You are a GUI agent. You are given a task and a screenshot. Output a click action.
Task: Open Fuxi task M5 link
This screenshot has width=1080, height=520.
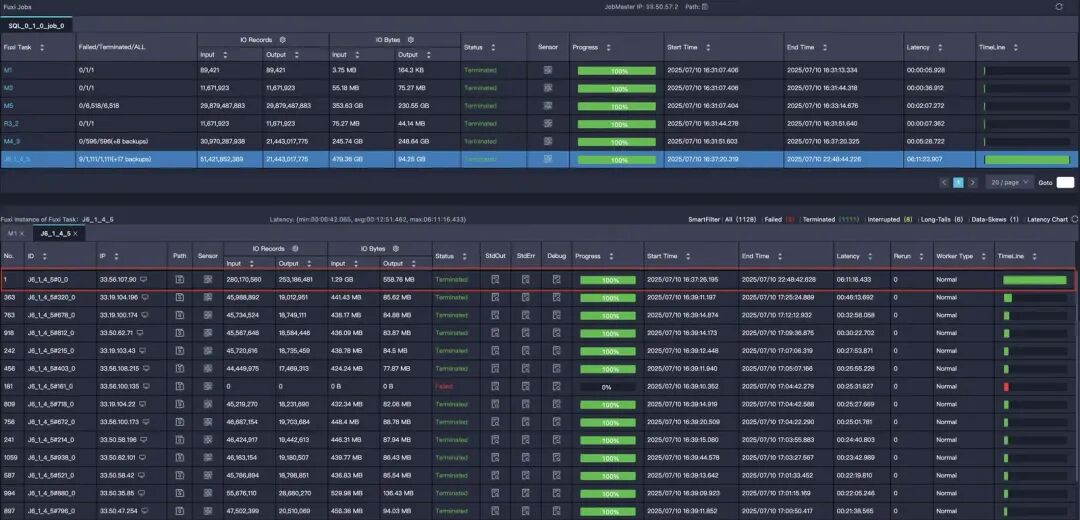point(8,105)
